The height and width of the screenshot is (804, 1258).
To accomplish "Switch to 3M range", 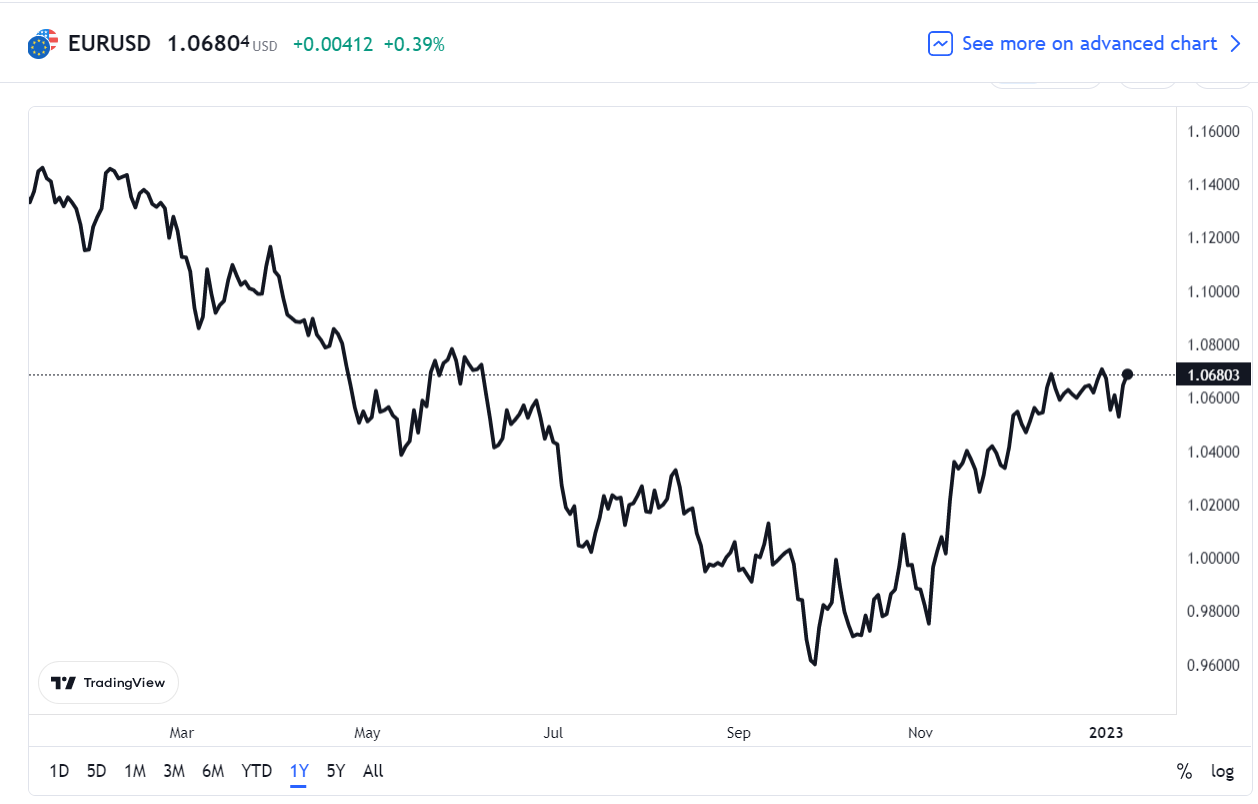I will tap(174, 771).
